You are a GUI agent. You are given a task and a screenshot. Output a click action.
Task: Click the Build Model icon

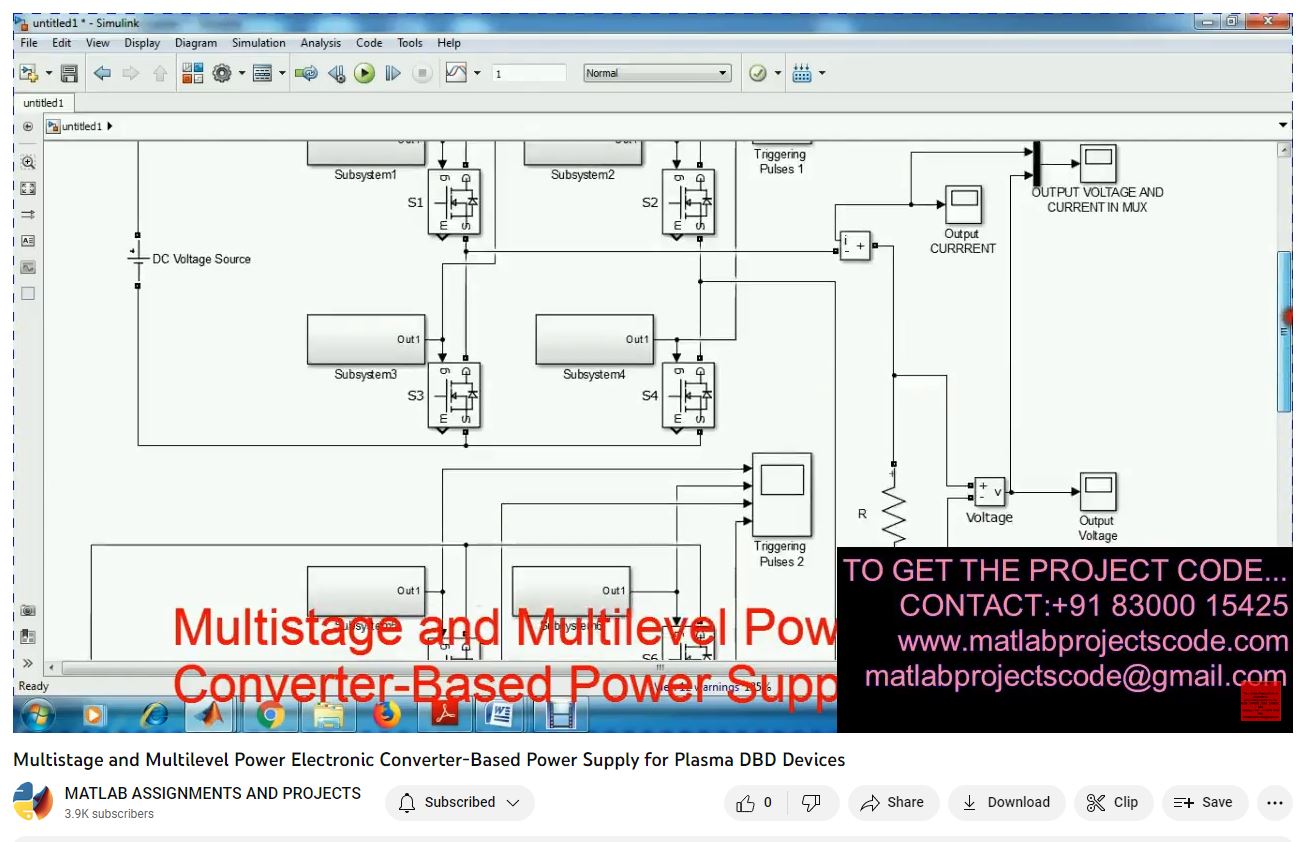[802, 73]
